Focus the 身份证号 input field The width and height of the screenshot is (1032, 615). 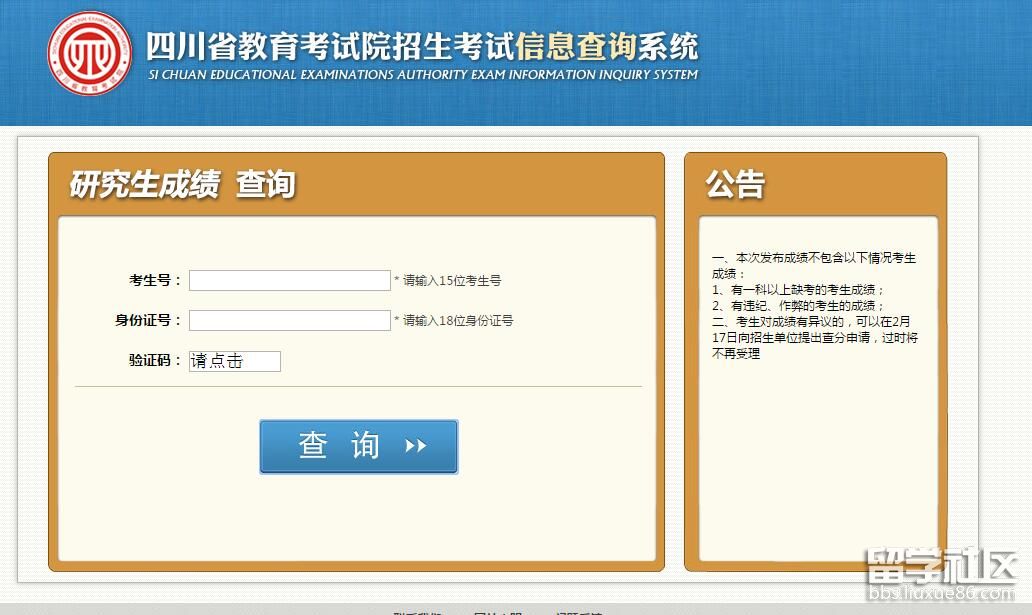point(289,321)
